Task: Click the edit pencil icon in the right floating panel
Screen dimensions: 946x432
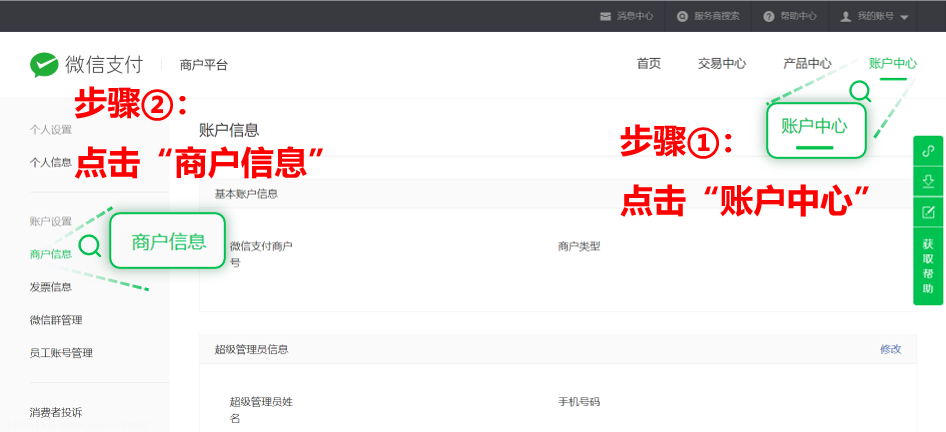Action: pos(928,212)
